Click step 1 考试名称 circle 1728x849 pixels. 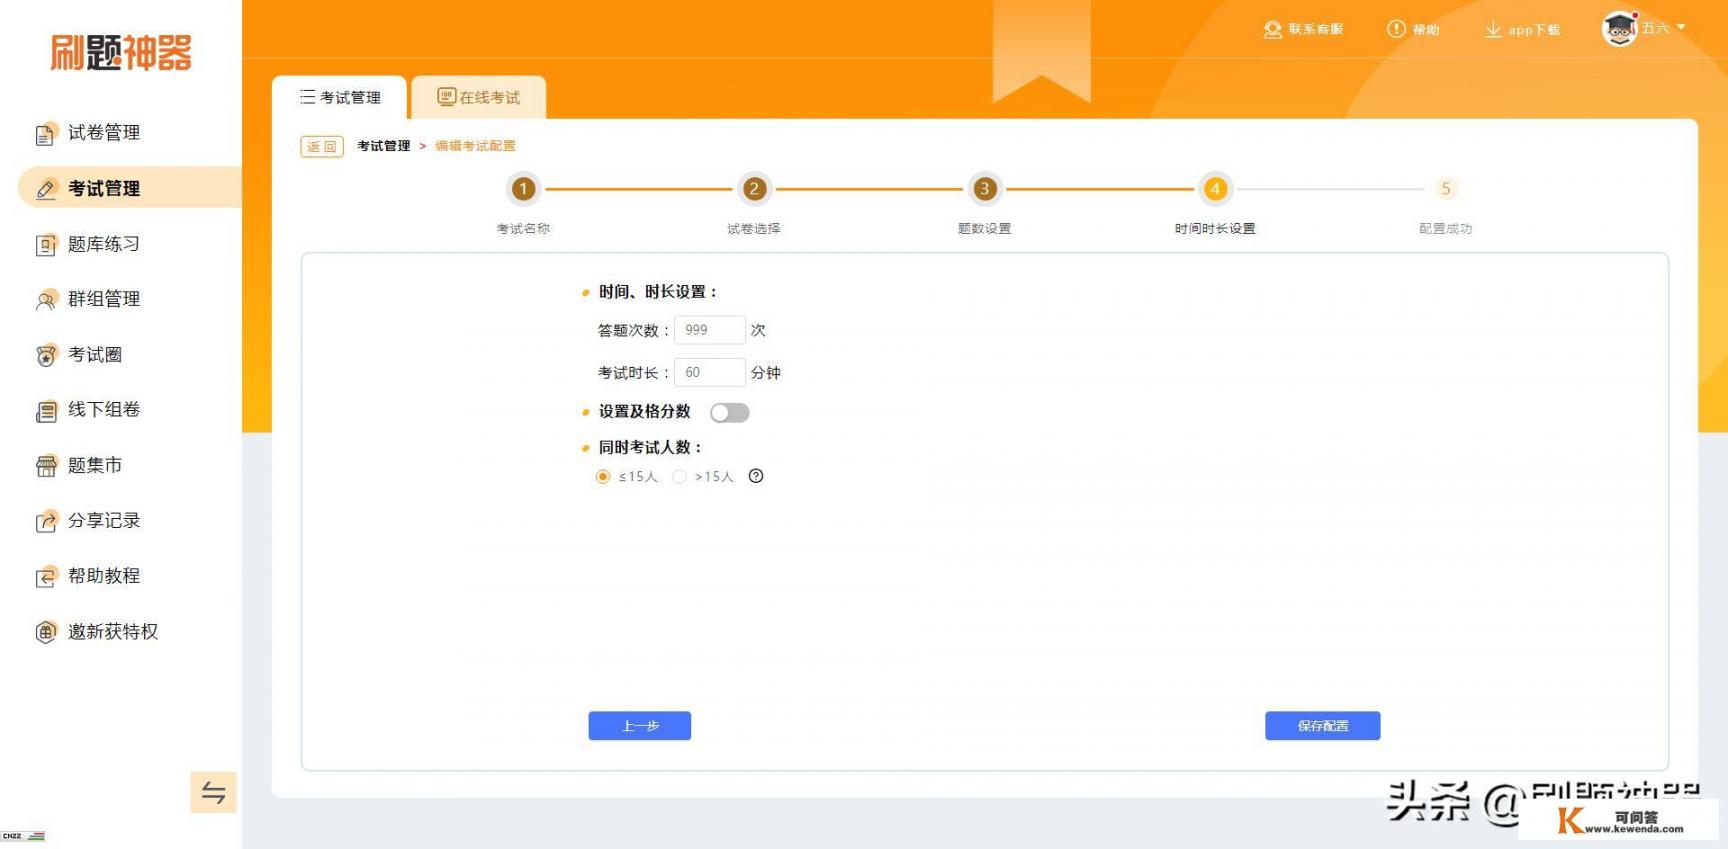coord(523,189)
